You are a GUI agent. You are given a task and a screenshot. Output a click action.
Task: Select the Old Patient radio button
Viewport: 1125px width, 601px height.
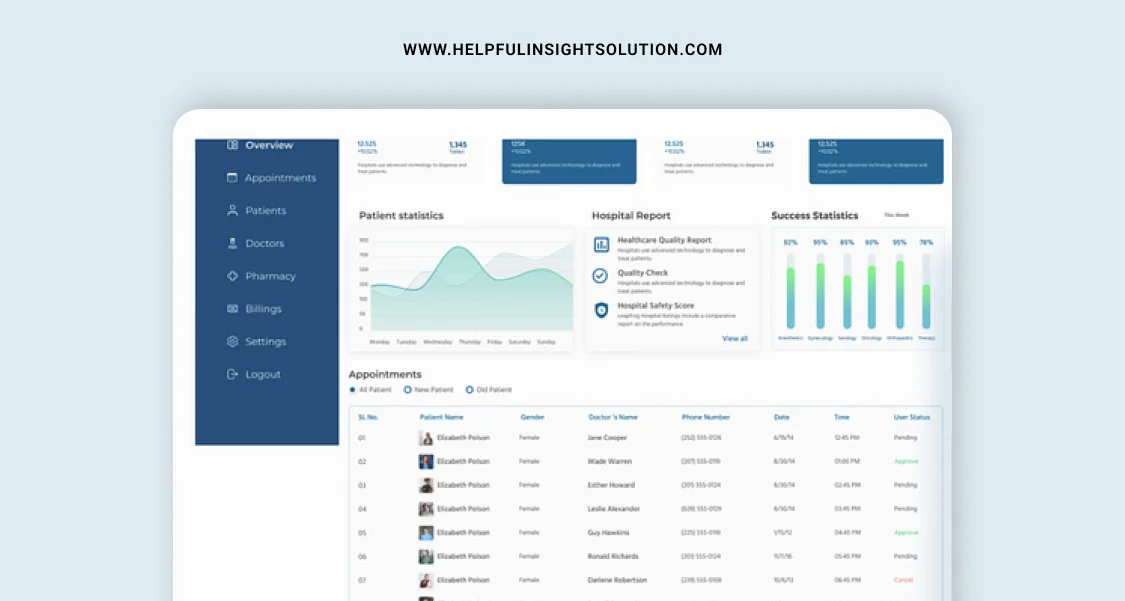469,390
